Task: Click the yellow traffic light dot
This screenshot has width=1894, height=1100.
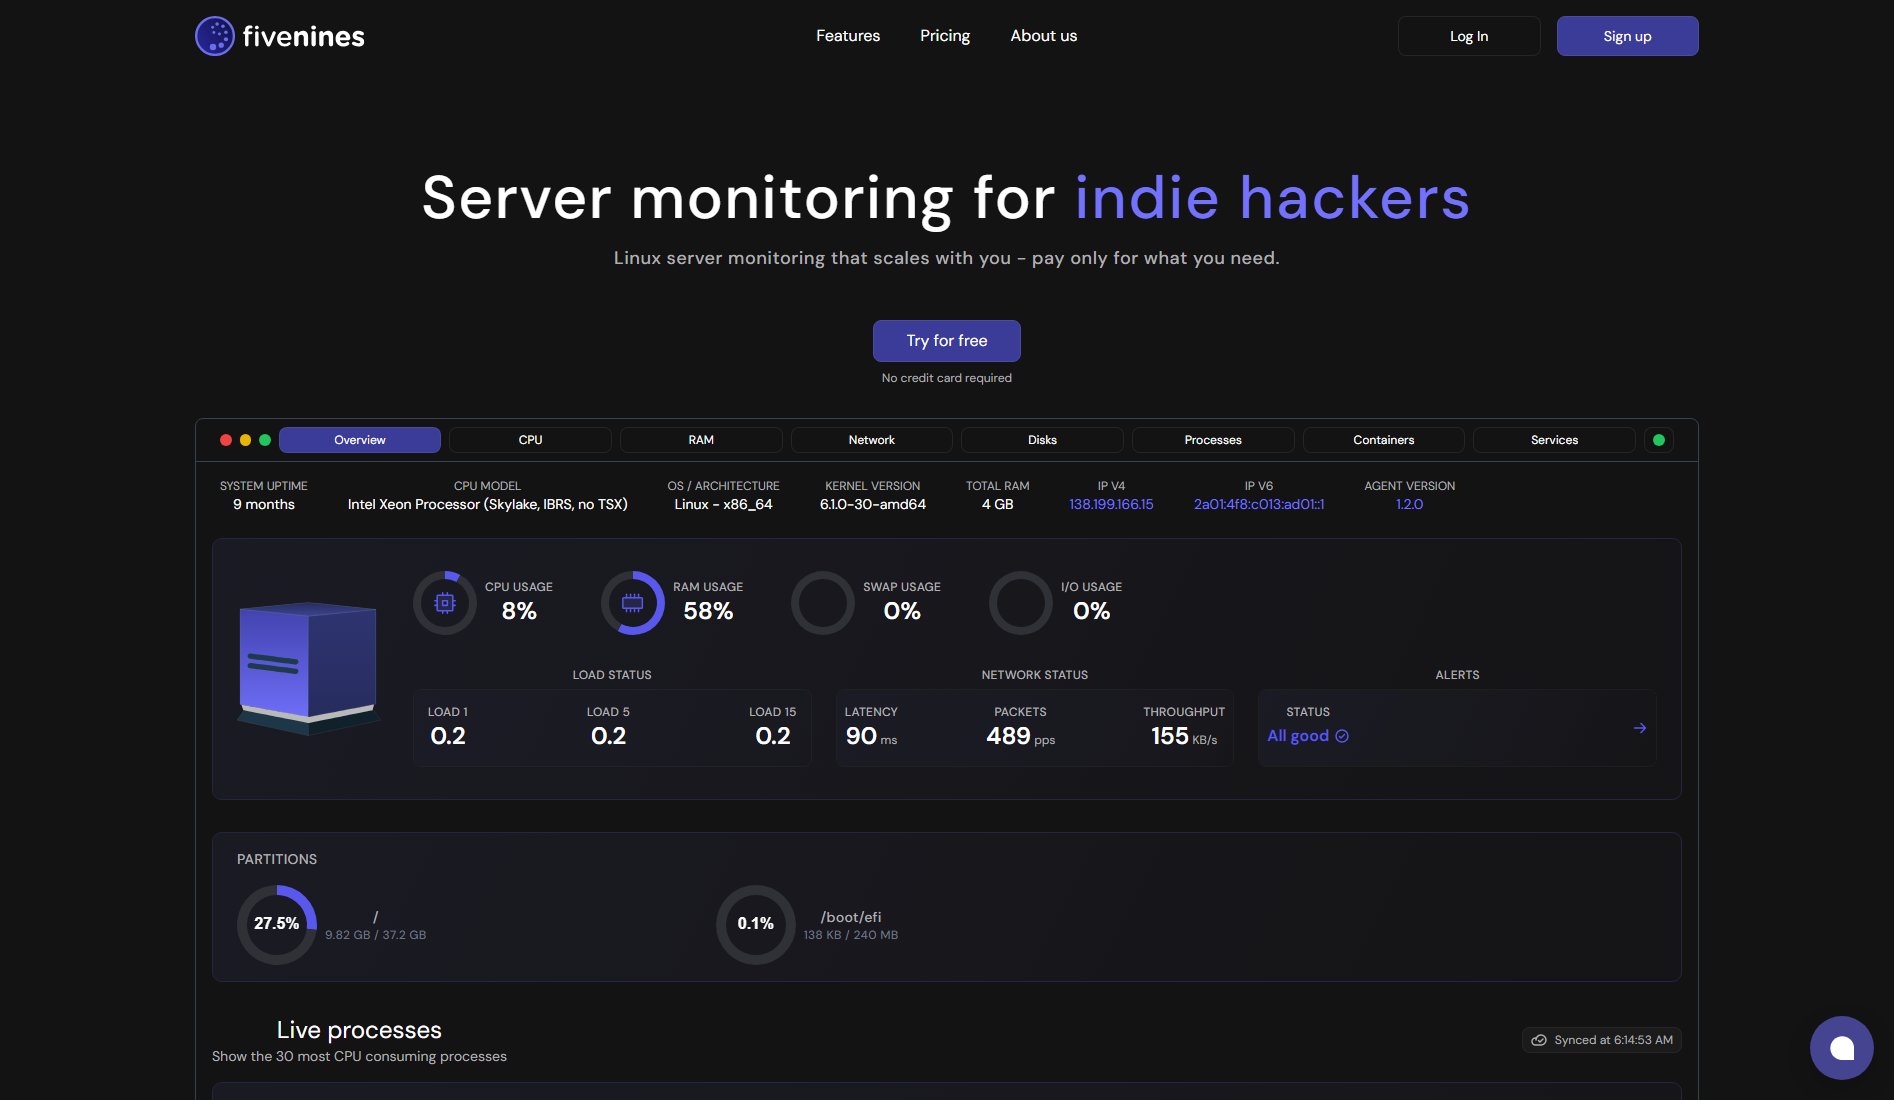Action: click(x=245, y=439)
